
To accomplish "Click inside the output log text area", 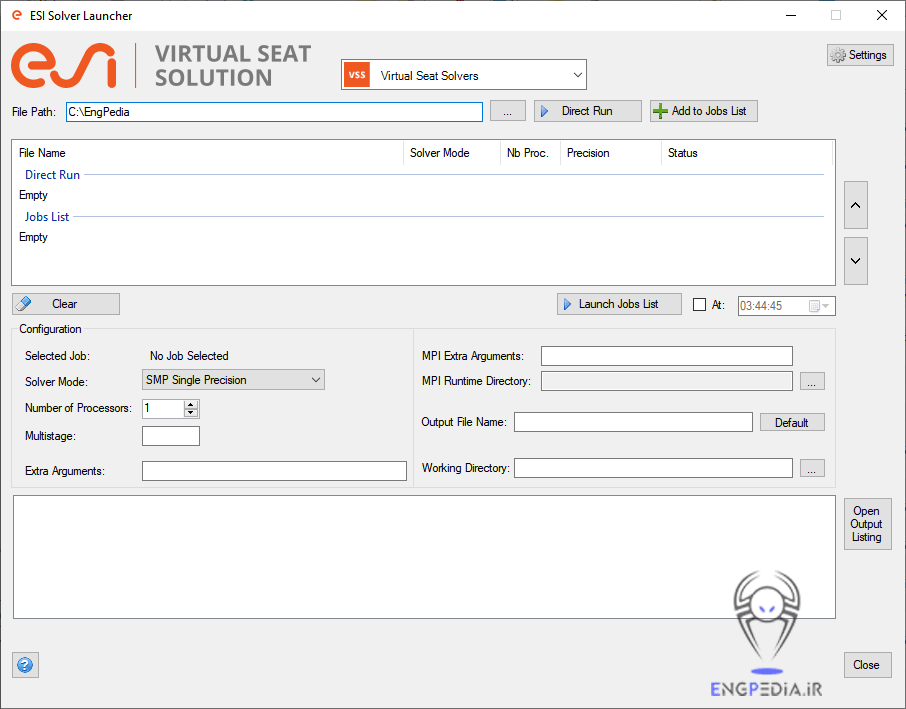I will coord(424,557).
